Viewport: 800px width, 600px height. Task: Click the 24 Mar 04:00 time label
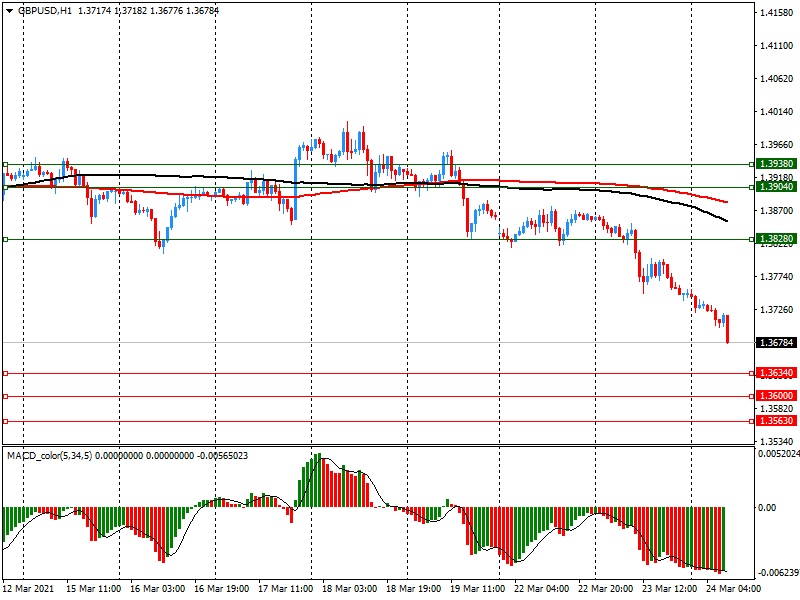point(735,590)
